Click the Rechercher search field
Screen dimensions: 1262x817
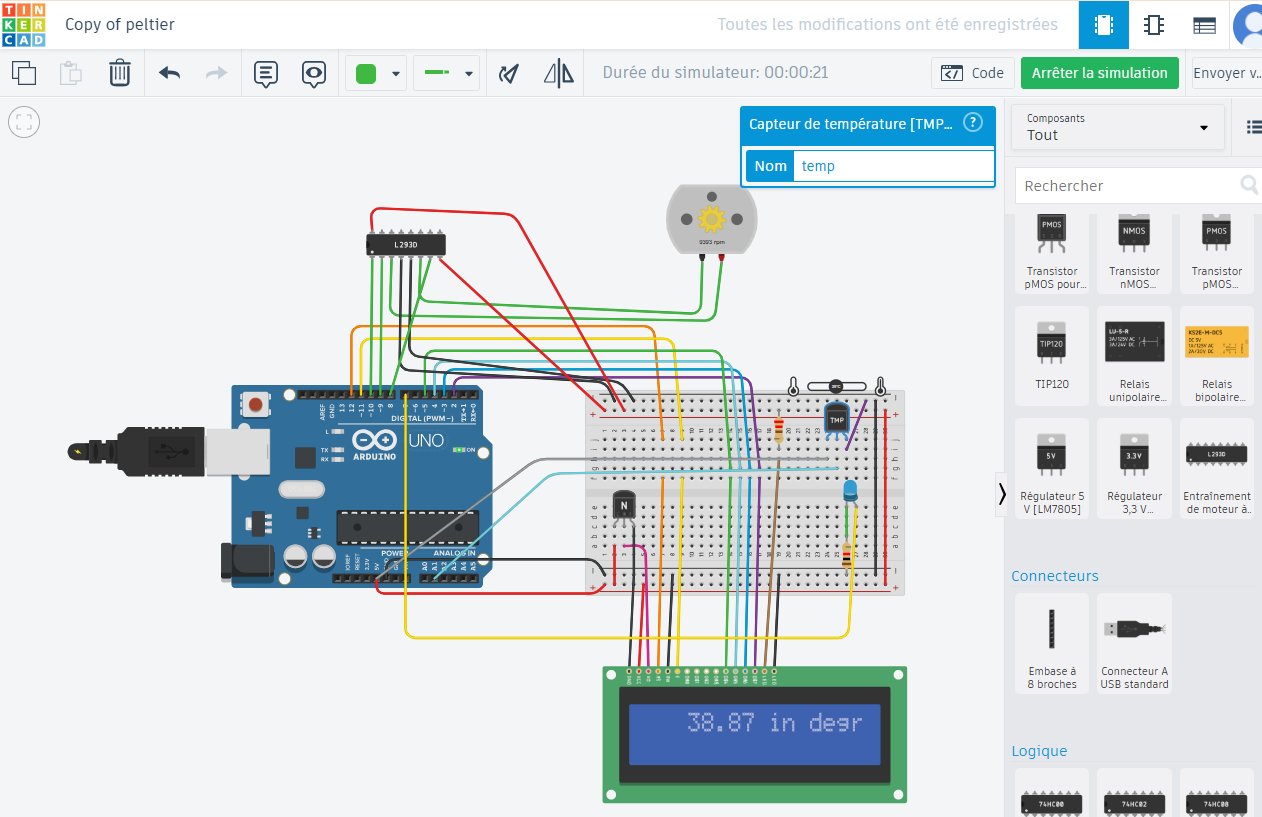tap(1125, 186)
